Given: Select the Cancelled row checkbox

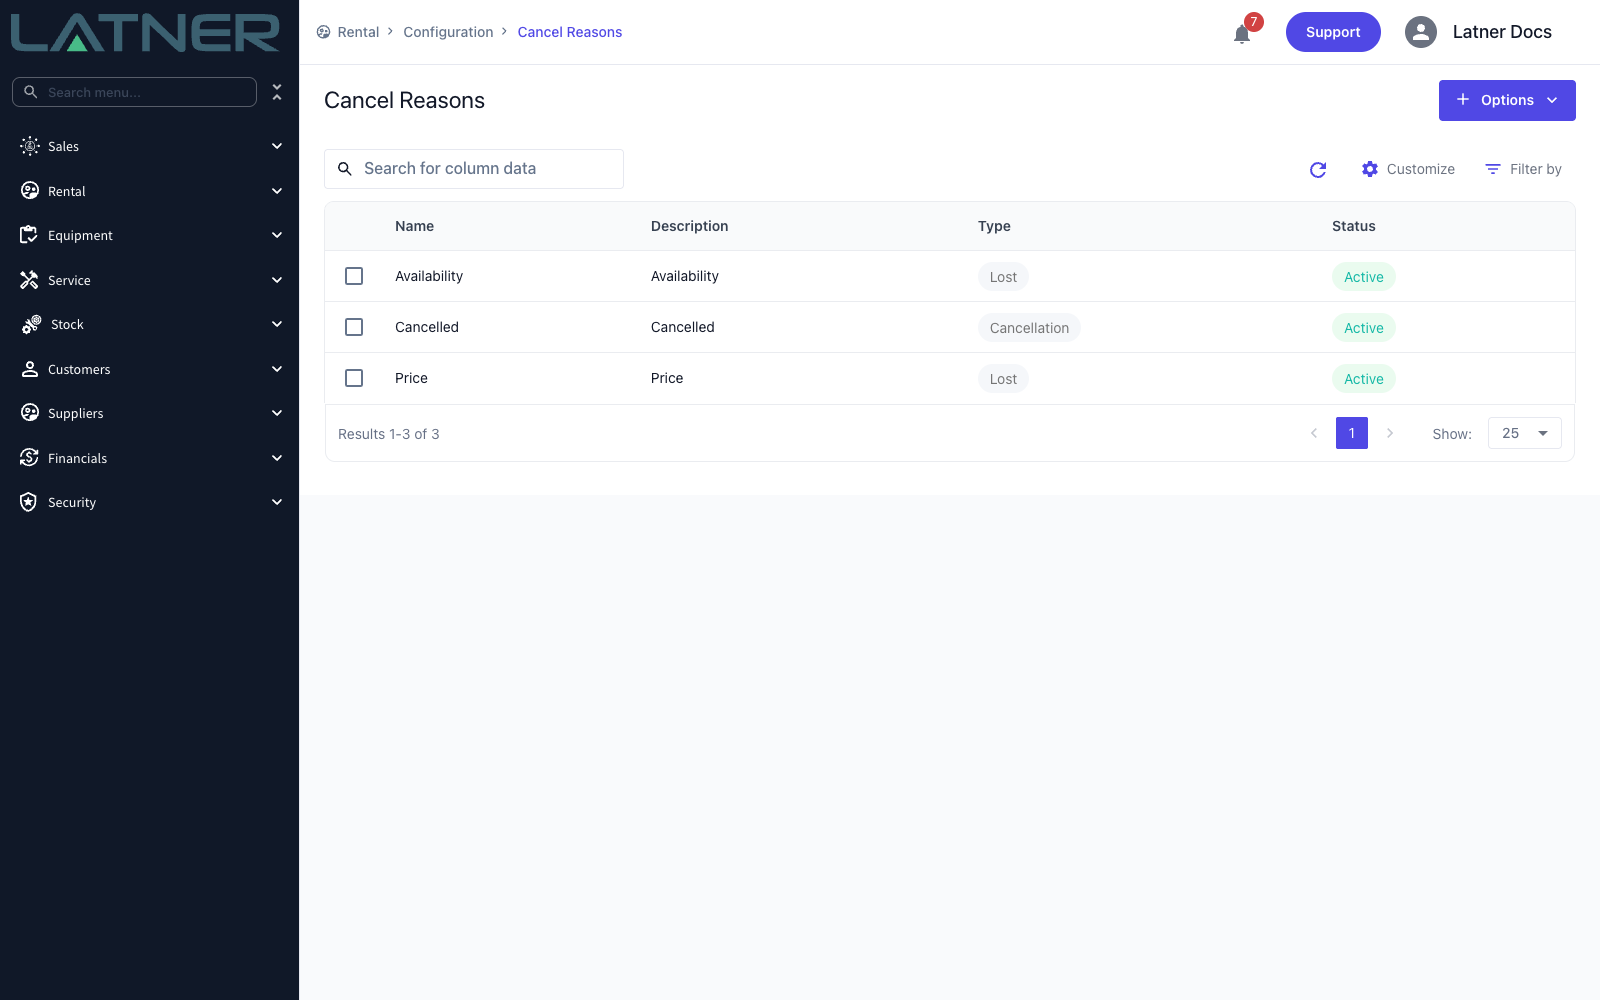Looking at the screenshot, I should click(x=354, y=327).
